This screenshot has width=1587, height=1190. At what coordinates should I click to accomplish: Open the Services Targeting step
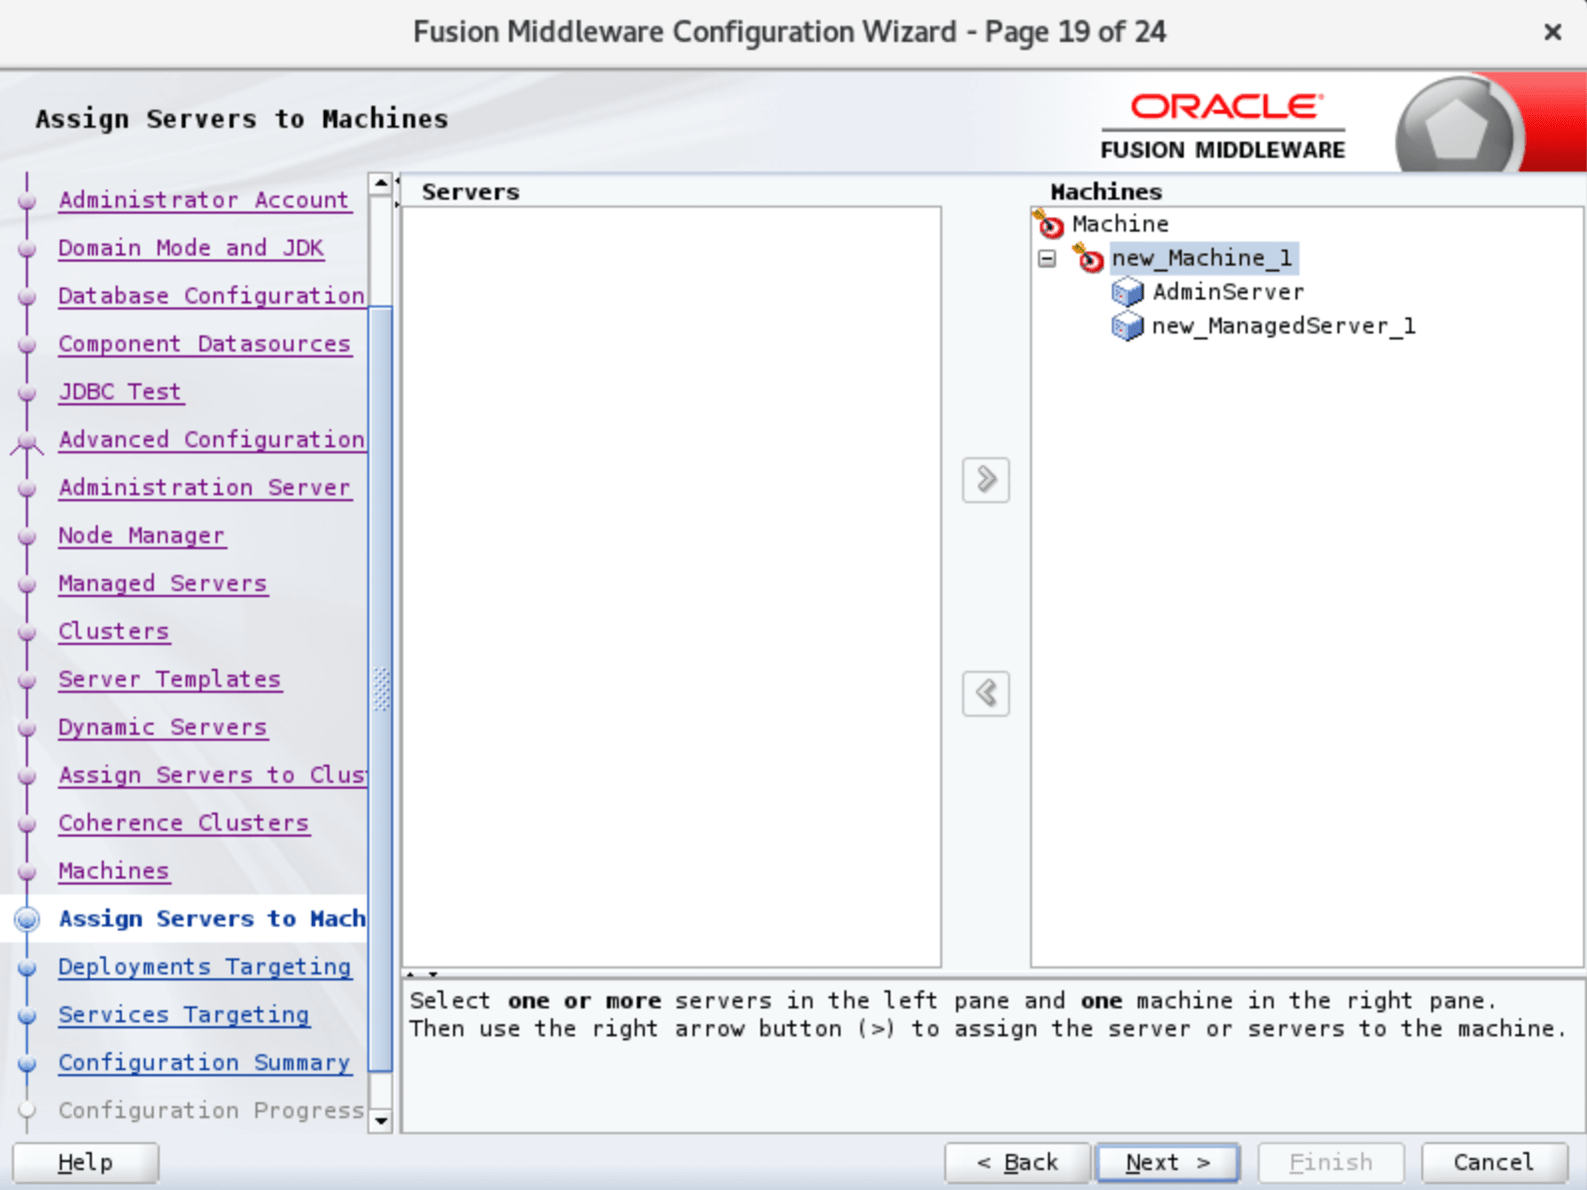(x=183, y=1015)
